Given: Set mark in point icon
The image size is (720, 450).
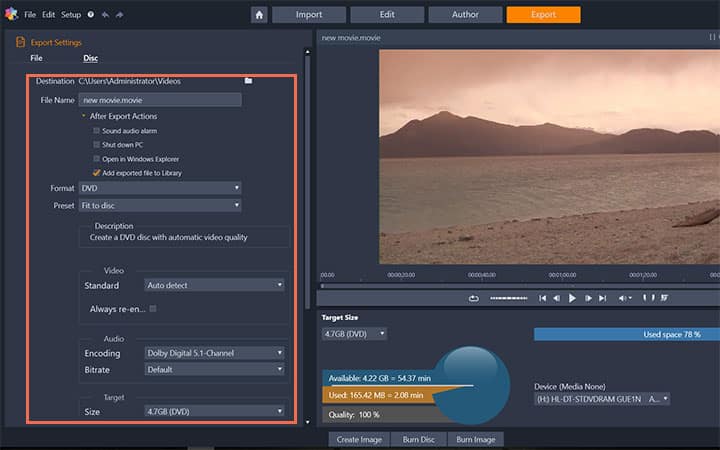Looking at the screenshot, I should pos(645,298).
